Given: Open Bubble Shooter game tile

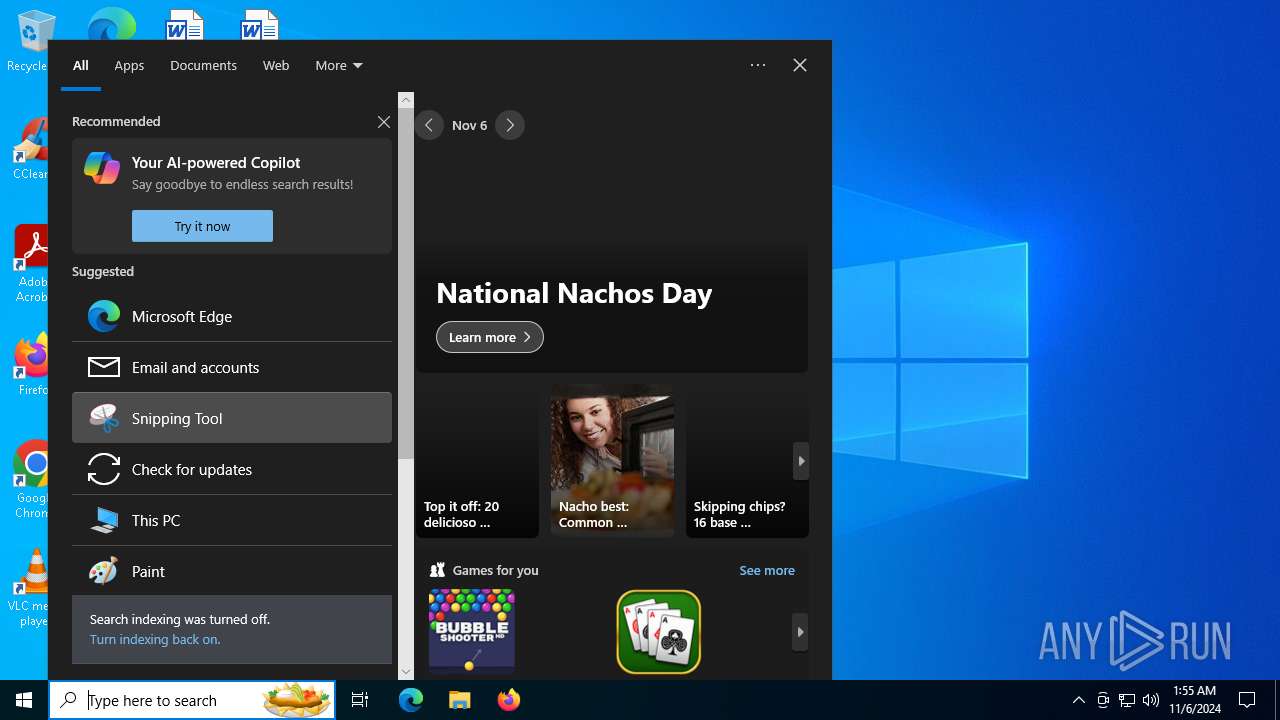Looking at the screenshot, I should point(471,631).
